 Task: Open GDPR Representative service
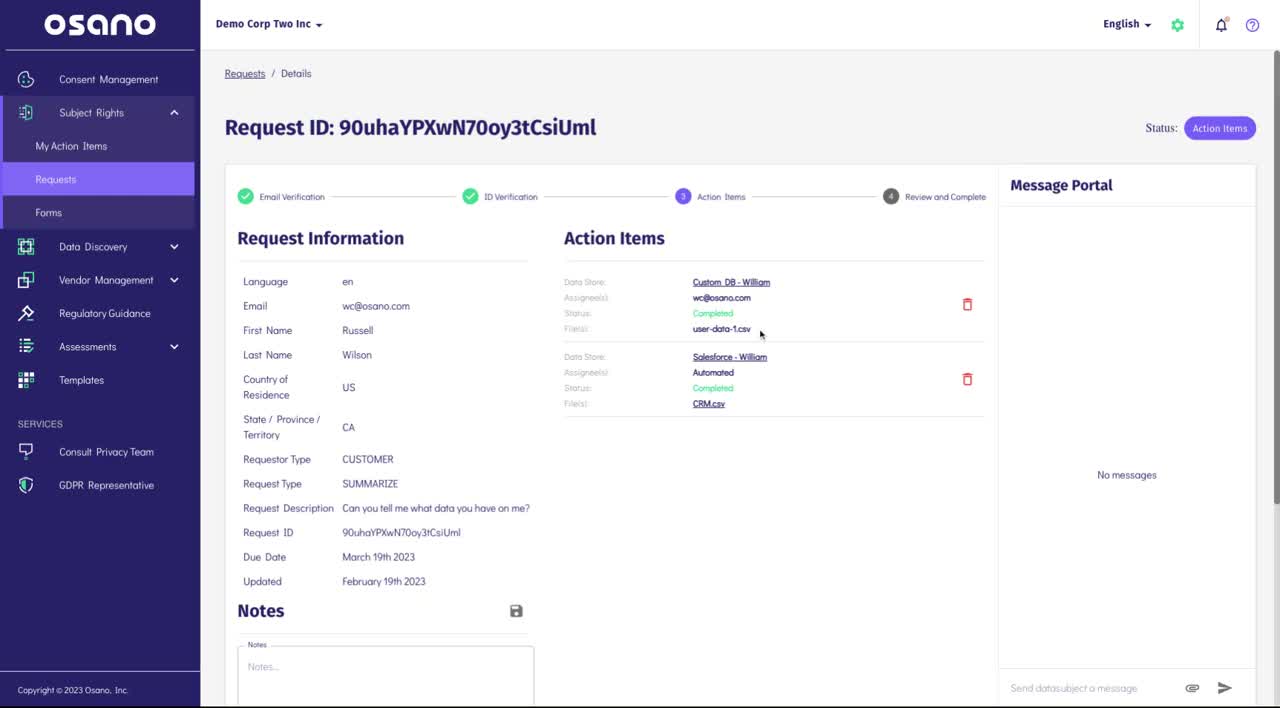(x=106, y=485)
